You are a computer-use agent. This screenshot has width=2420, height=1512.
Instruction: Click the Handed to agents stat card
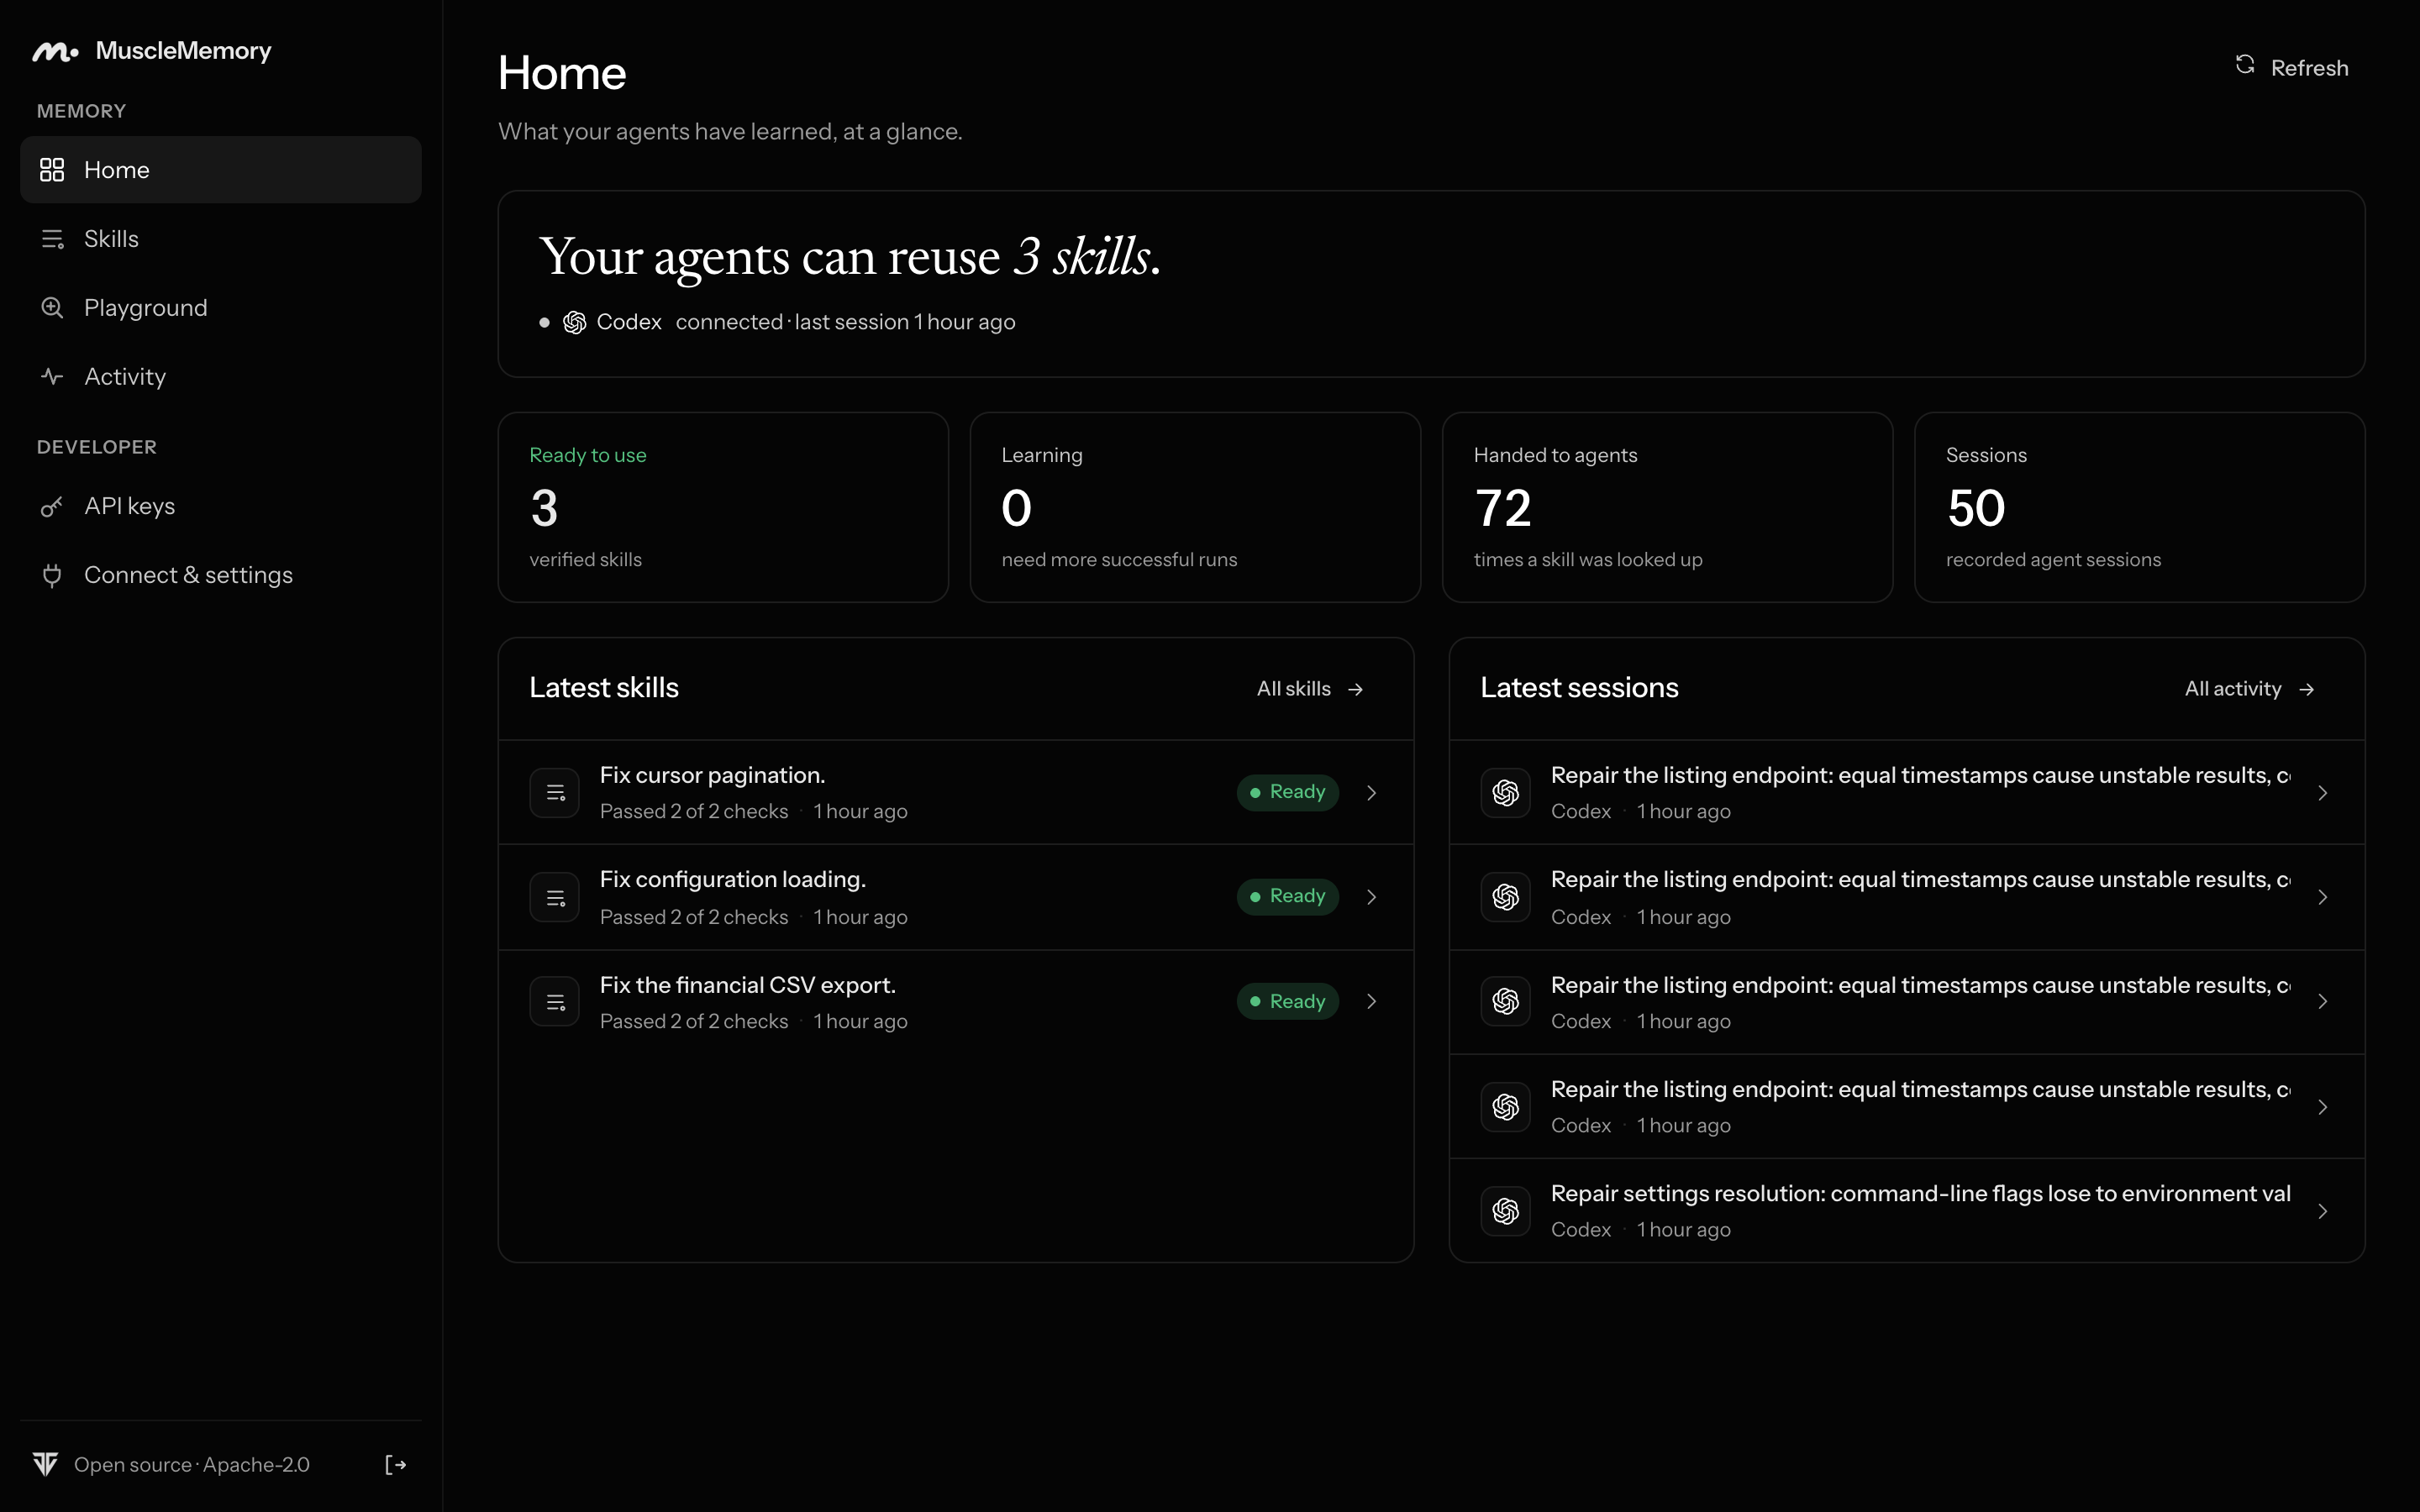pos(1667,507)
